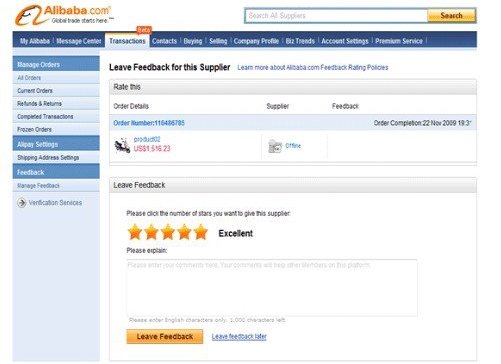Click the Verification Services arrow icon

click(x=22, y=203)
